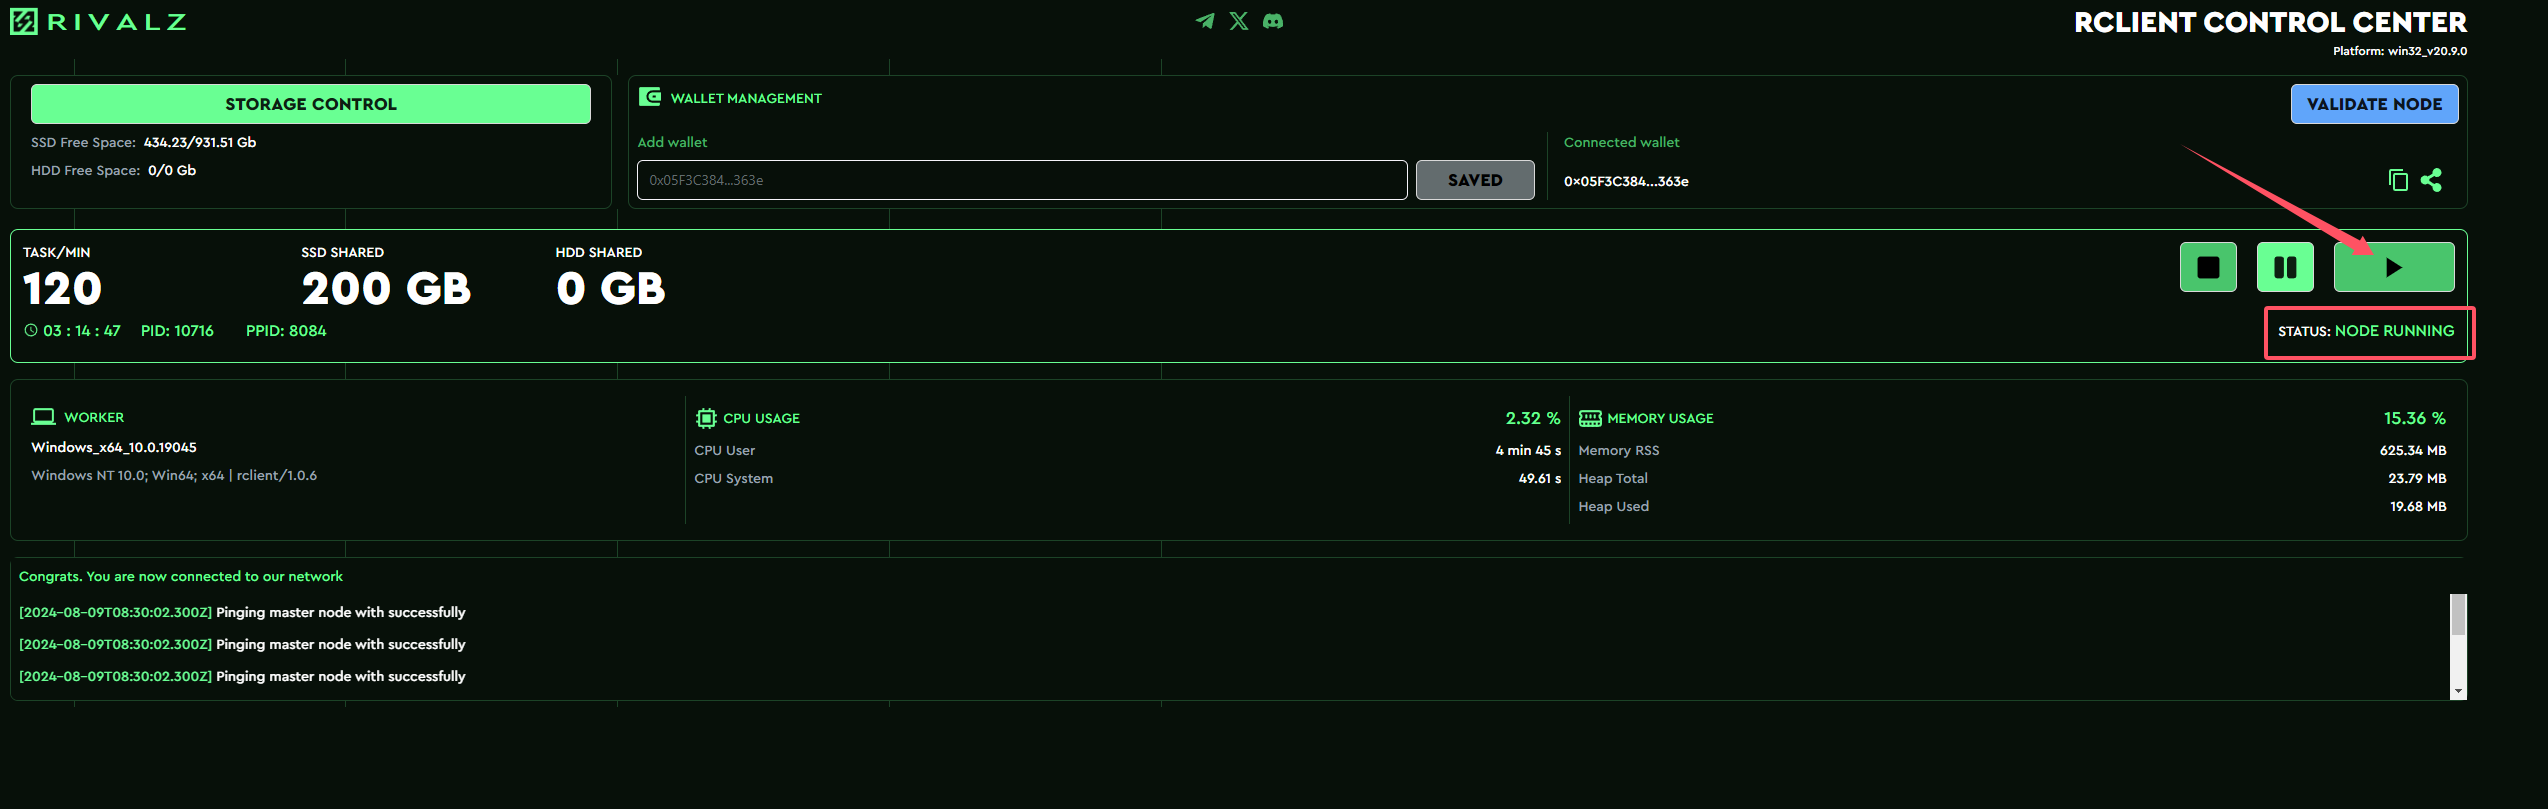The width and height of the screenshot is (2548, 809).
Task: Click the Saved wallet button
Action: click(1475, 180)
